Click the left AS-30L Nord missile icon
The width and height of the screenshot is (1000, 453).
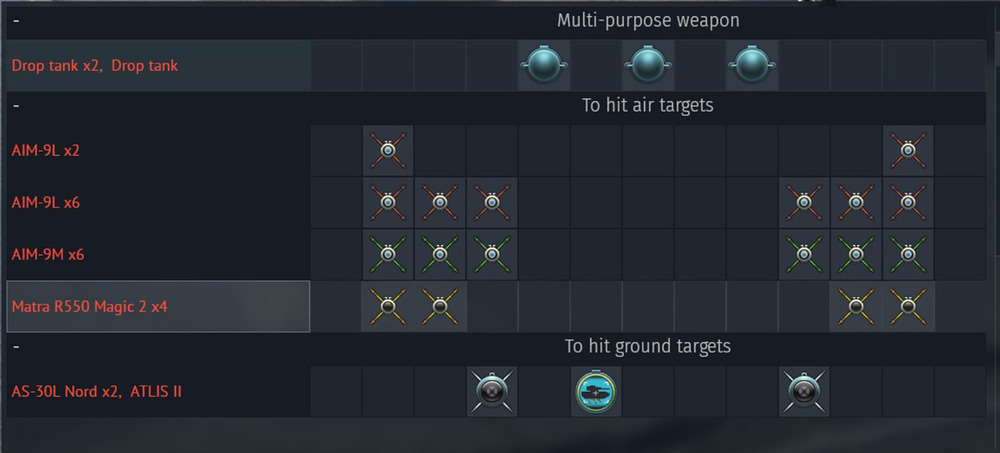coord(492,392)
